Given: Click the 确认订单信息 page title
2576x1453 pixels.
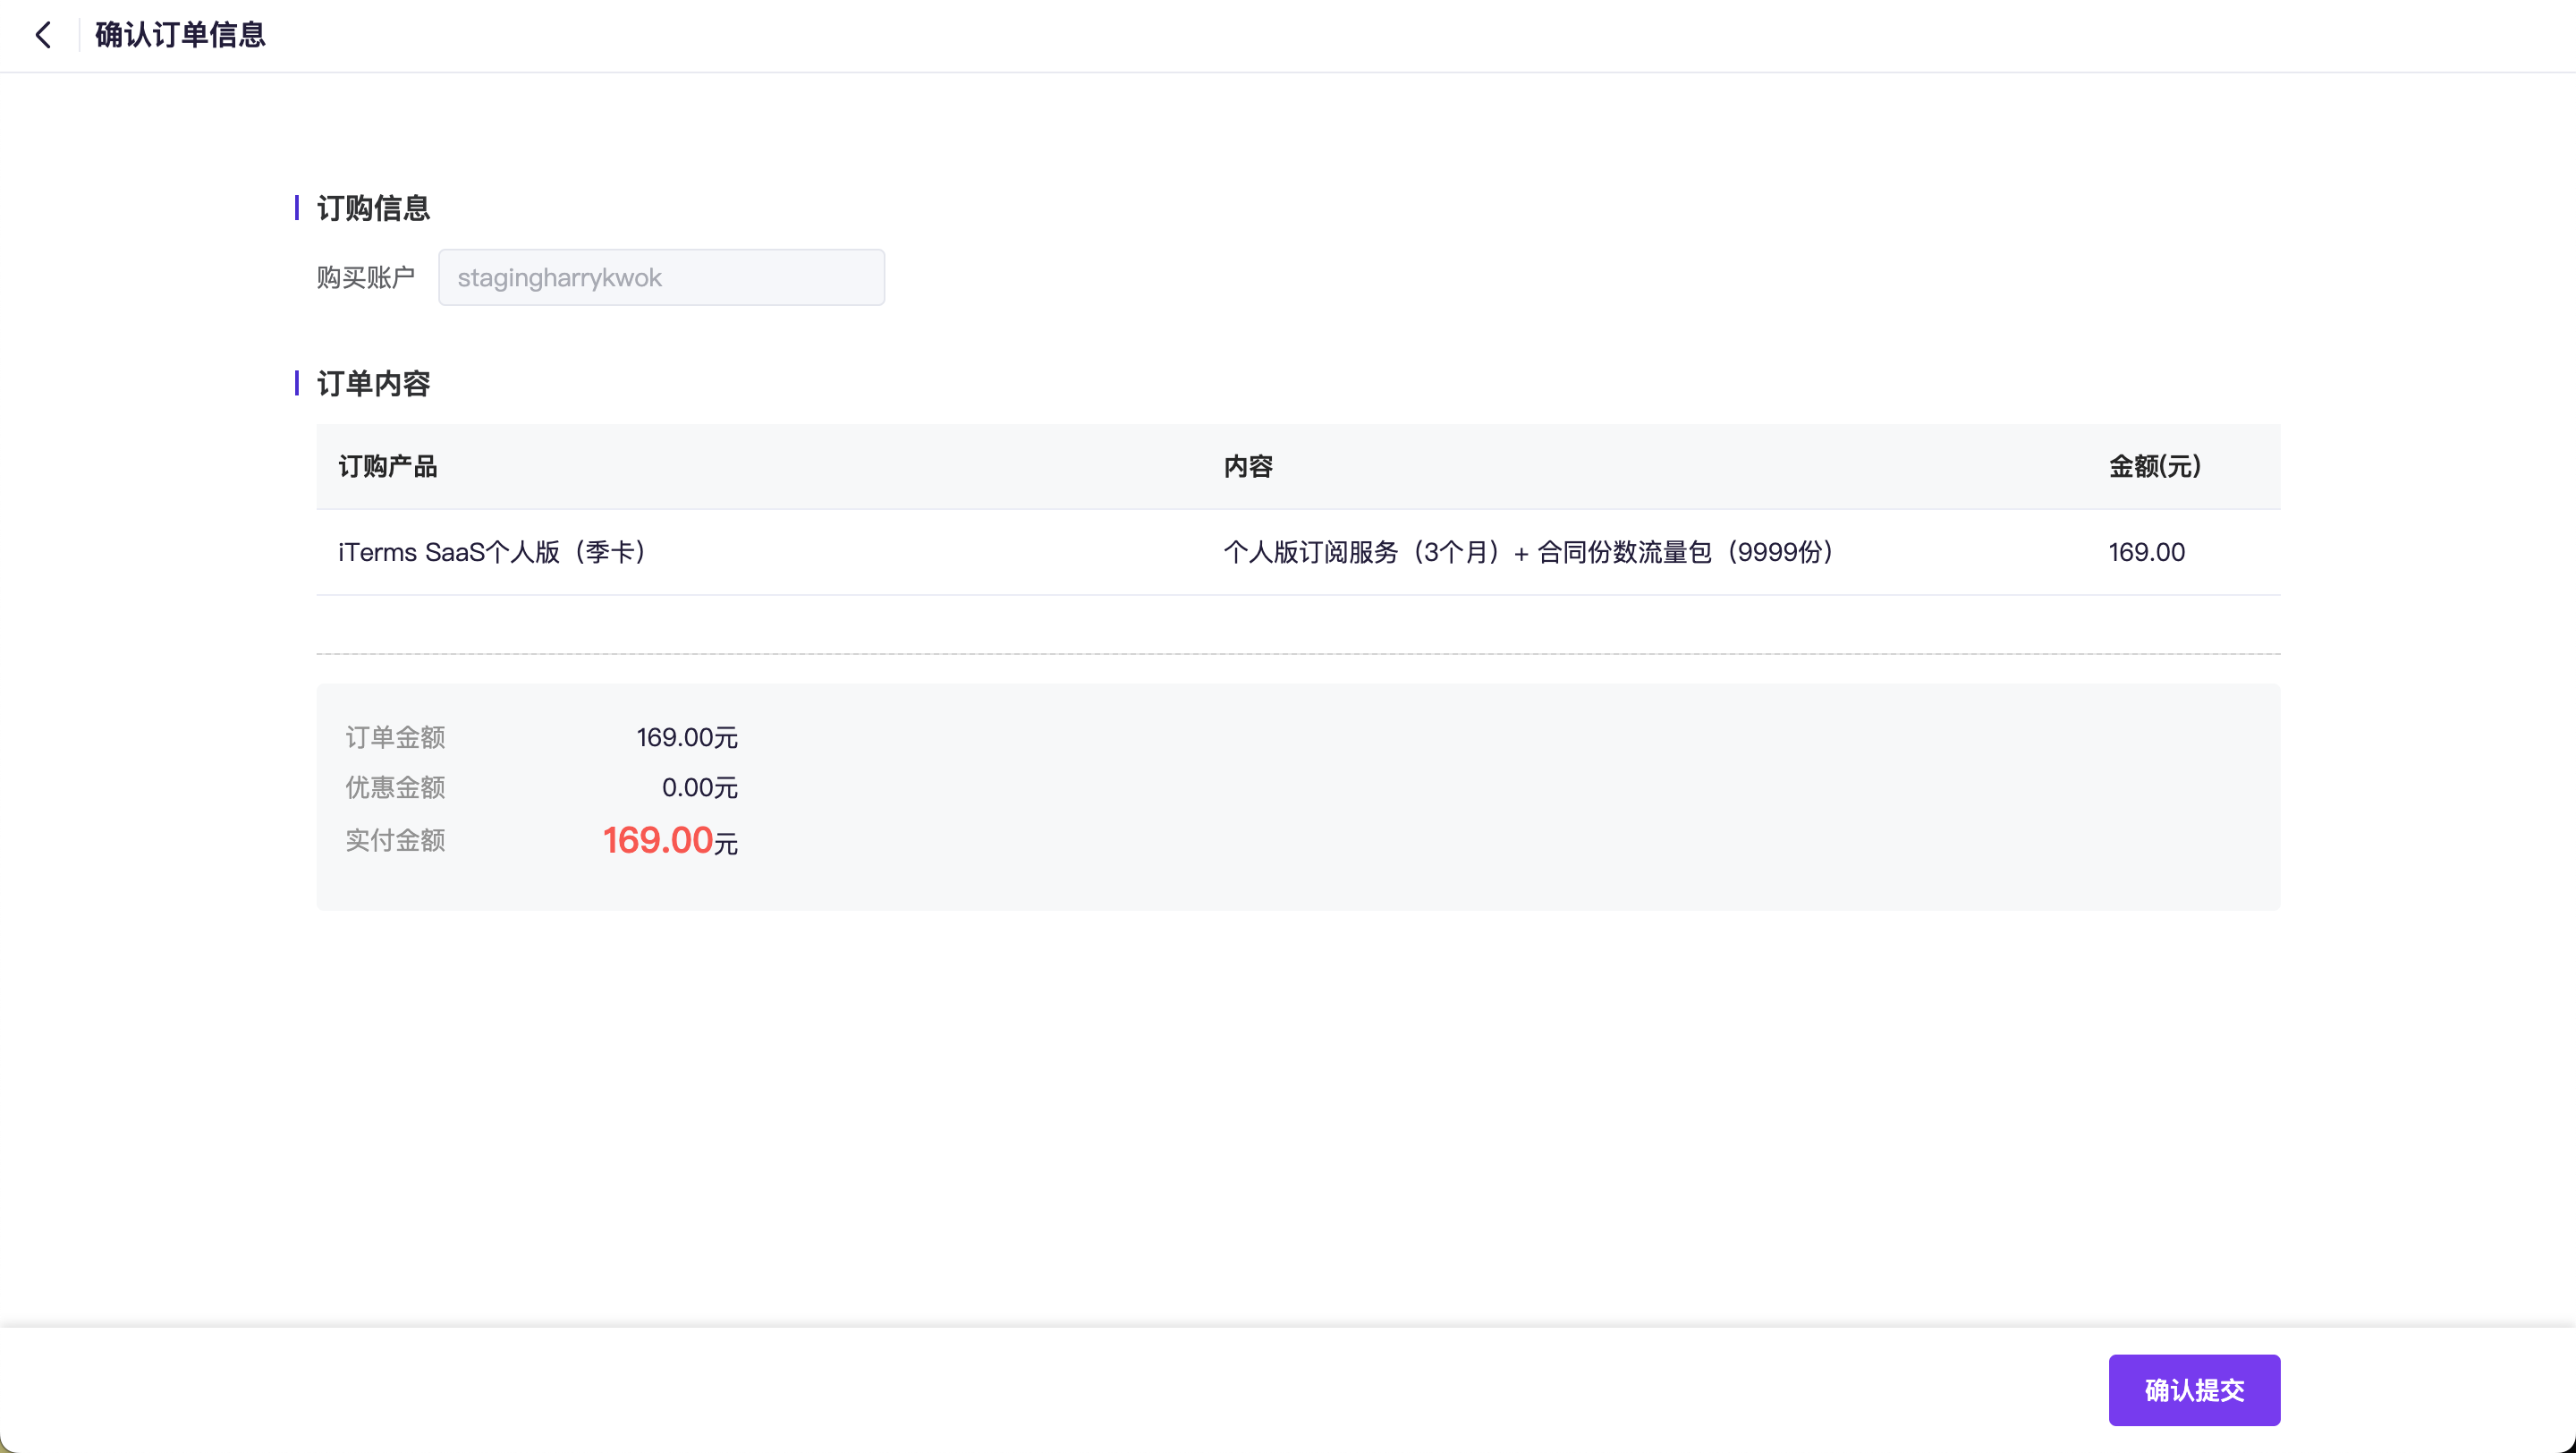Looking at the screenshot, I should [180, 35].
